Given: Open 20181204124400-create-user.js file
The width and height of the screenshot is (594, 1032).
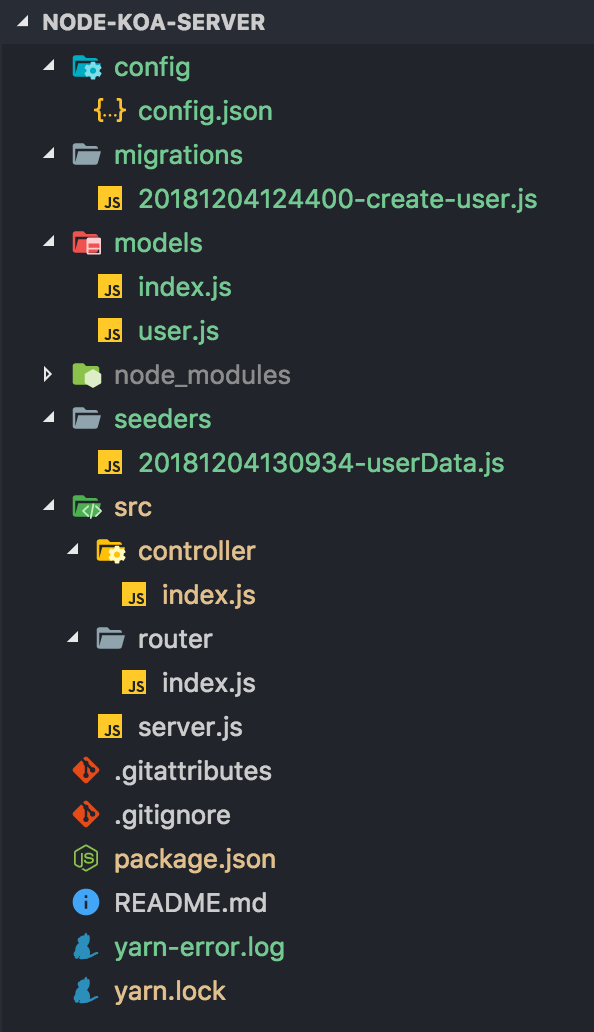Looking at the screenshot, I should click(337, 199).
